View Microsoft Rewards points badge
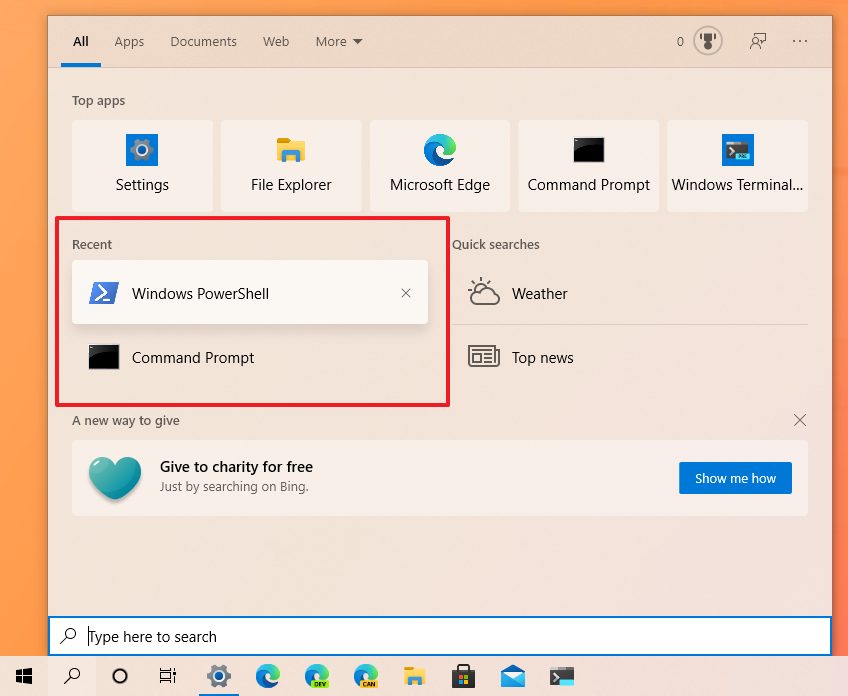The image size is (848, 696). pos(708,41)
